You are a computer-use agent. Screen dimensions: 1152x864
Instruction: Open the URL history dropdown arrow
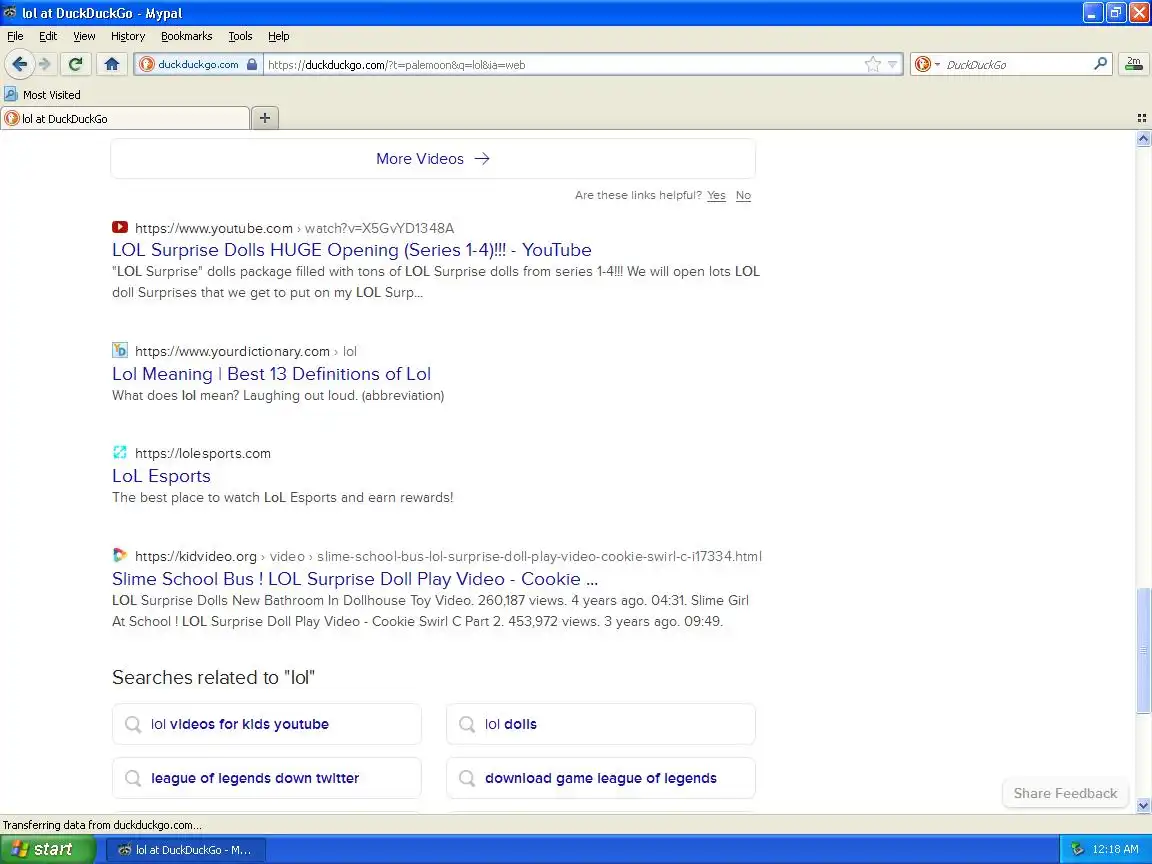[892, 64]
